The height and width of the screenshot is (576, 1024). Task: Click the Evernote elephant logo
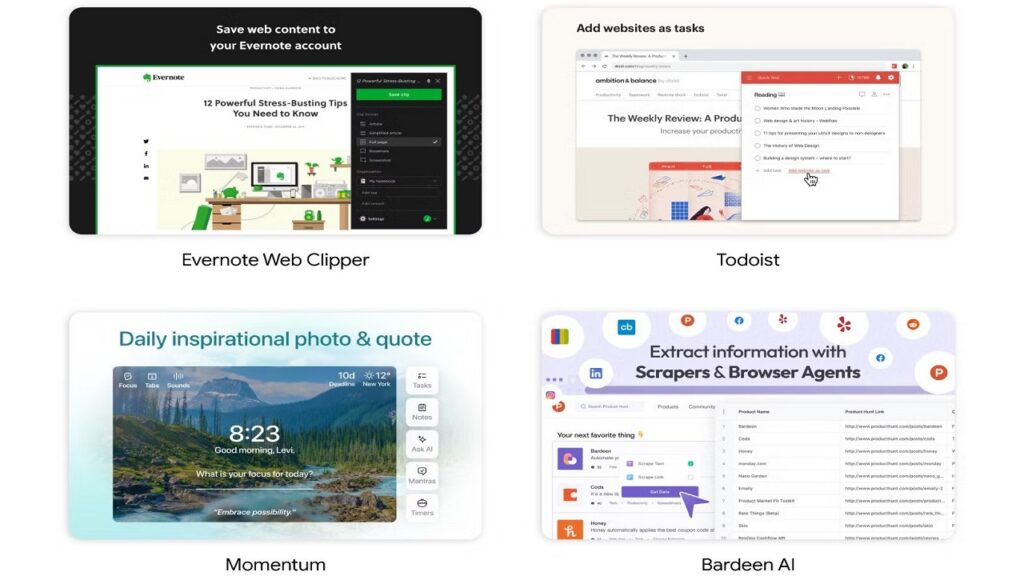coord(147,77)
